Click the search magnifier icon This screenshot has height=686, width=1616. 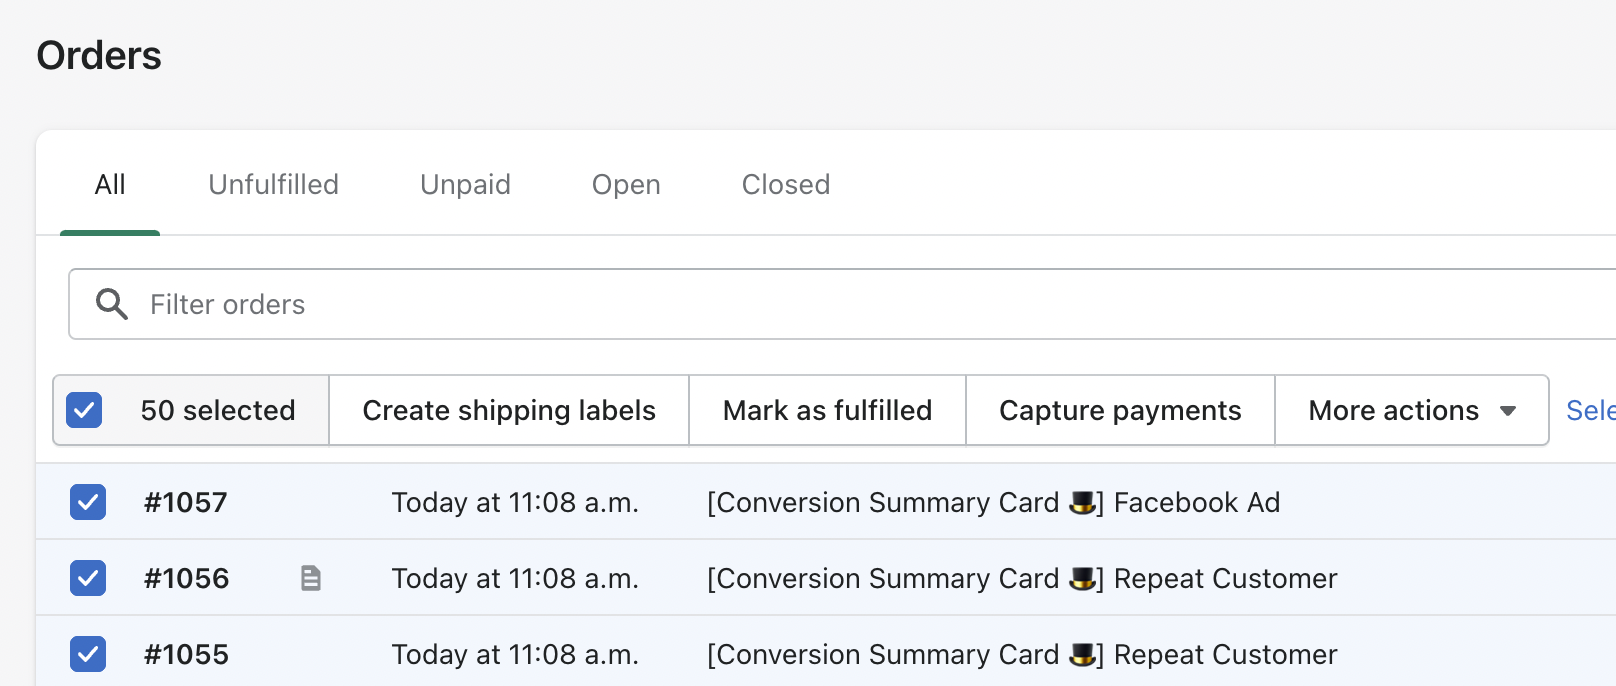(x=111, y=304)
